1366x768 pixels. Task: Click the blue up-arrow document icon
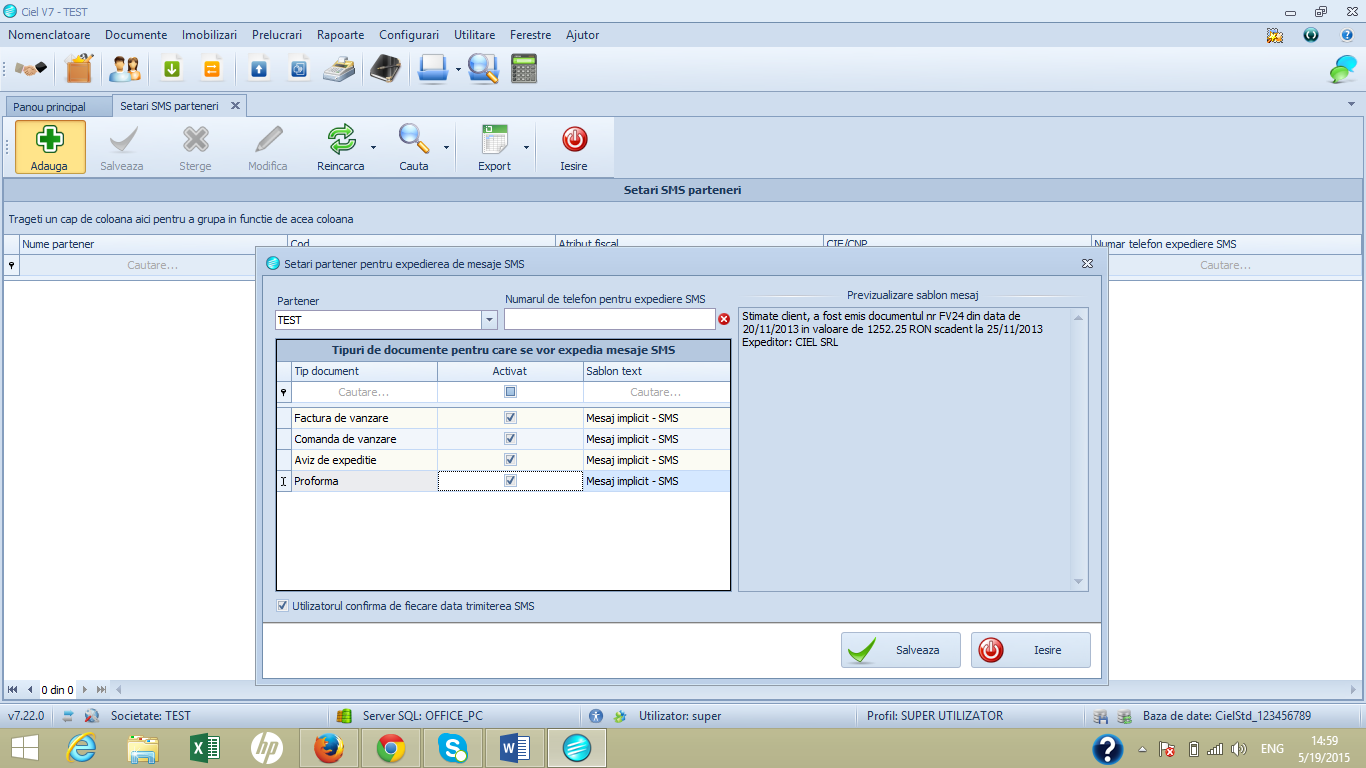coord(259,69)
